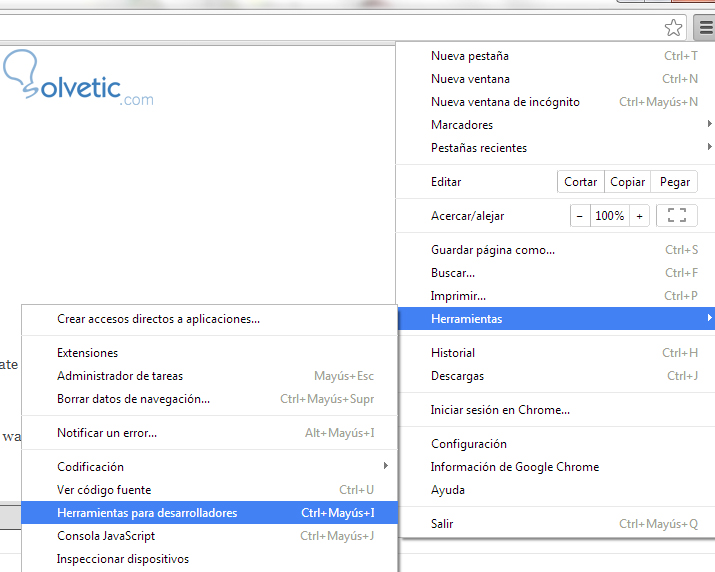The width and height of the screenshot is (715, 572).
Task: Expand the Codificación submenu arrow
Action: 386,466
